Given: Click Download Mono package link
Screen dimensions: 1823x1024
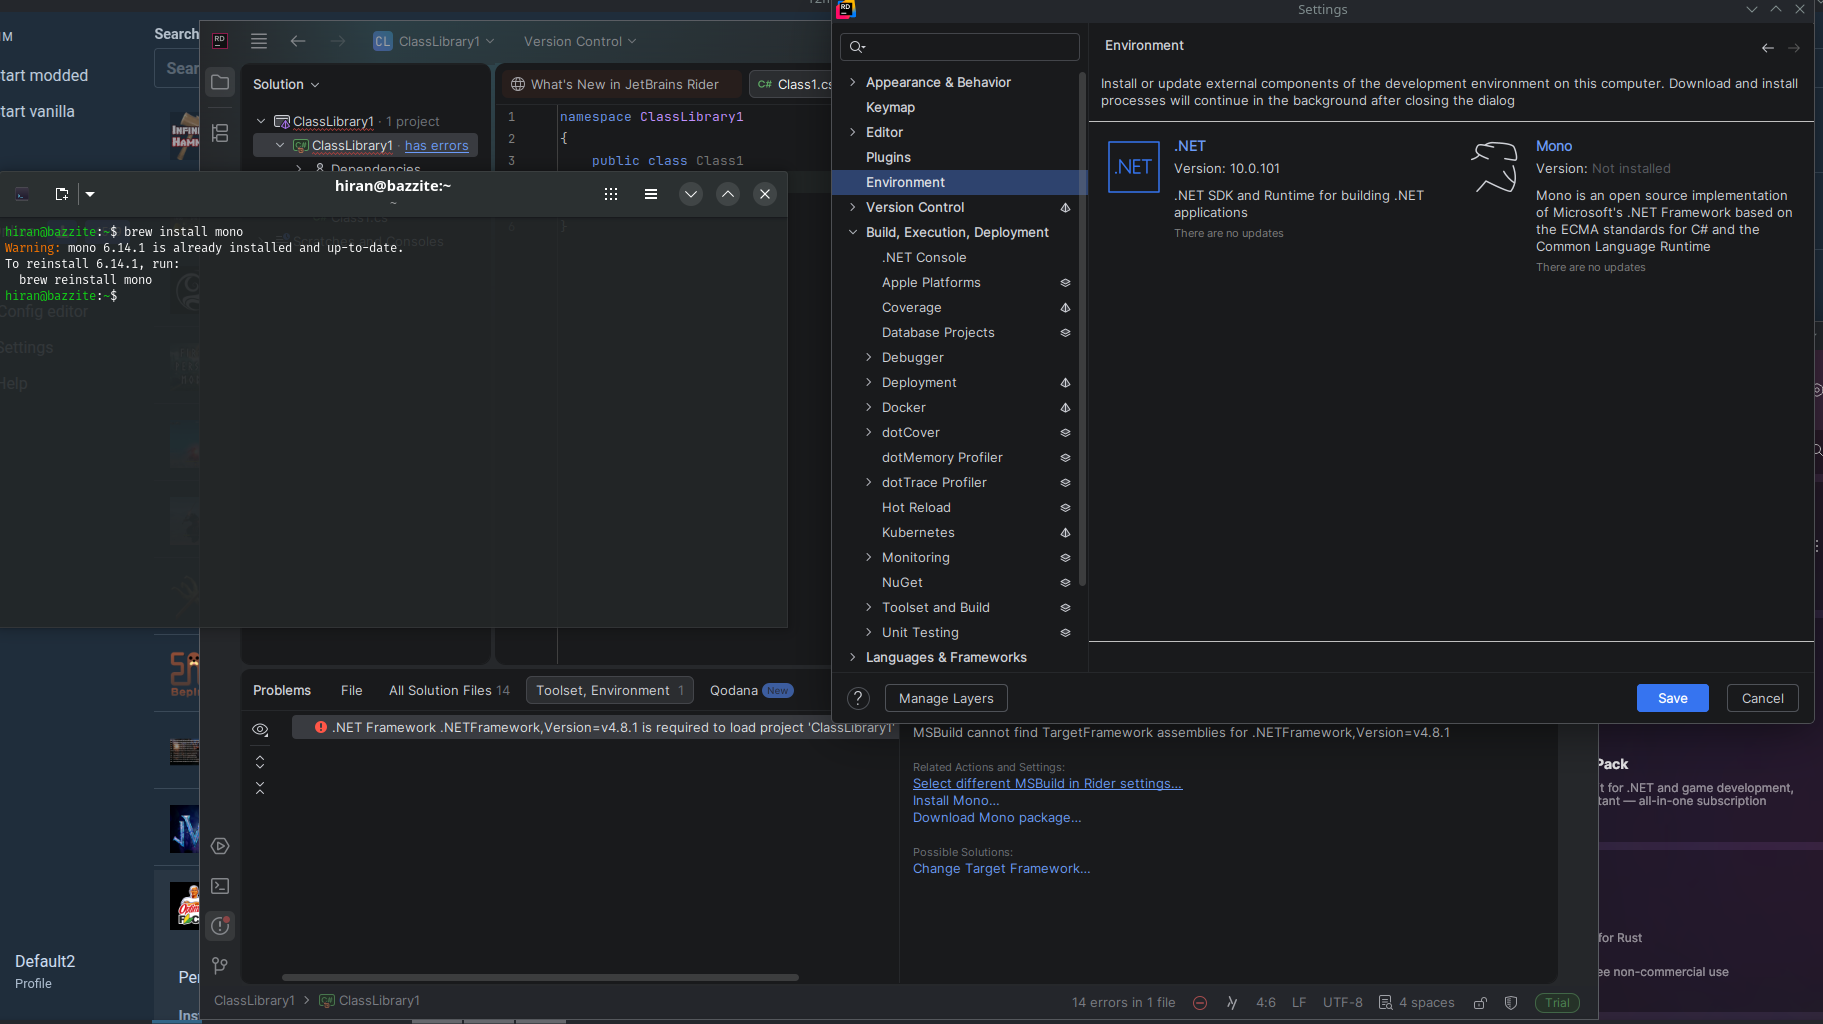Looking at the screenshot, I should pos(997,818).
